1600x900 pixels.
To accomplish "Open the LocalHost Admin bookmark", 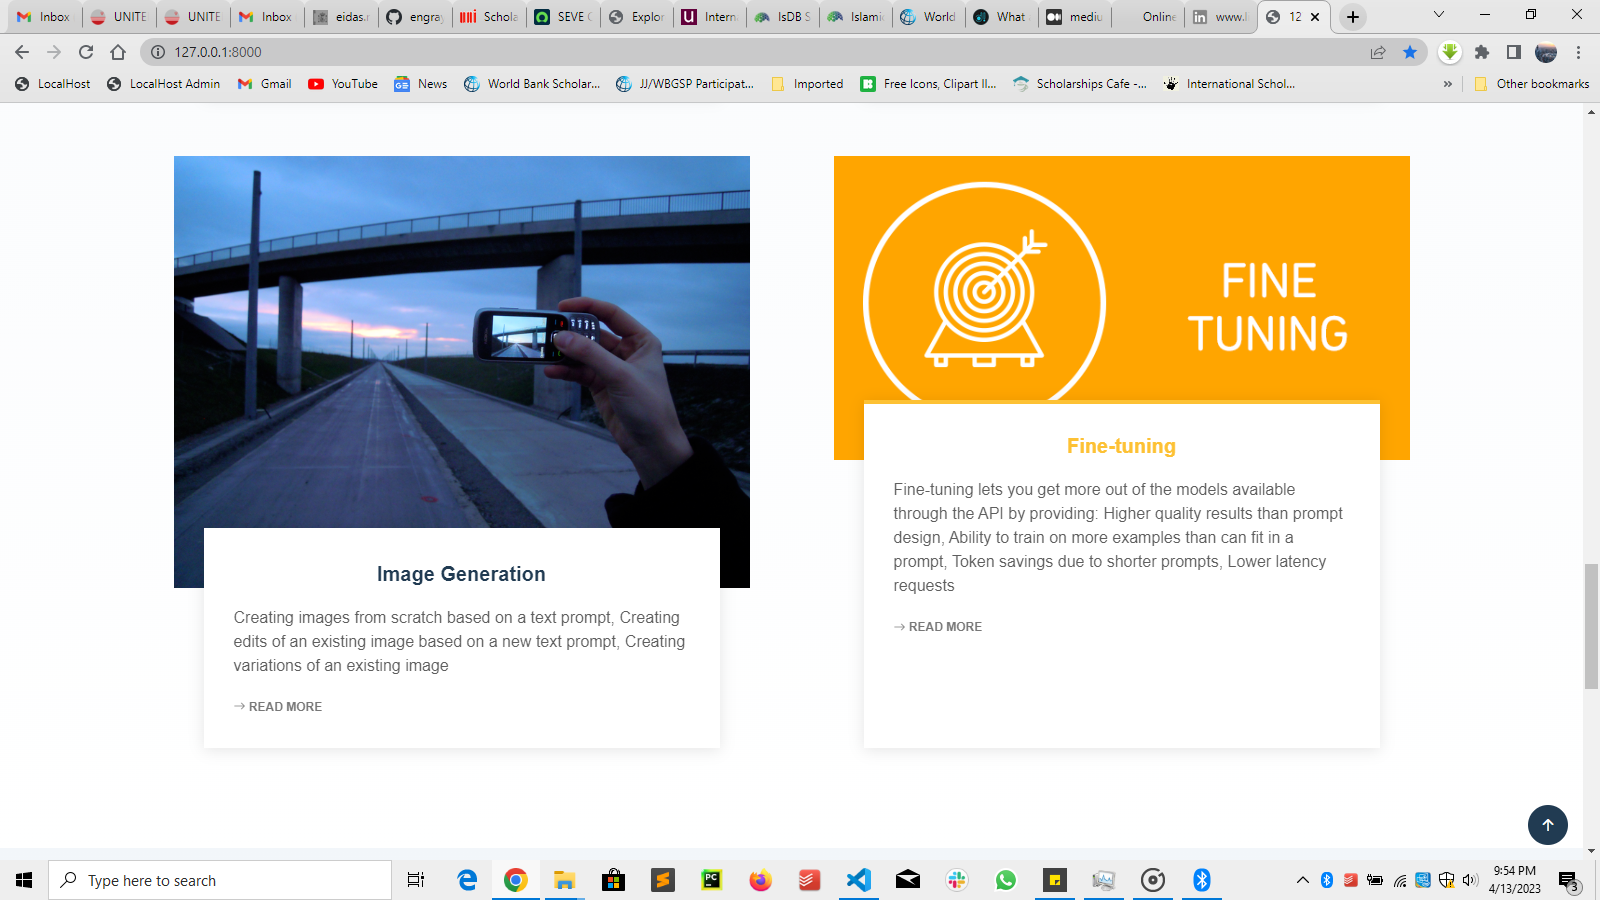I will tap(162, 84).
